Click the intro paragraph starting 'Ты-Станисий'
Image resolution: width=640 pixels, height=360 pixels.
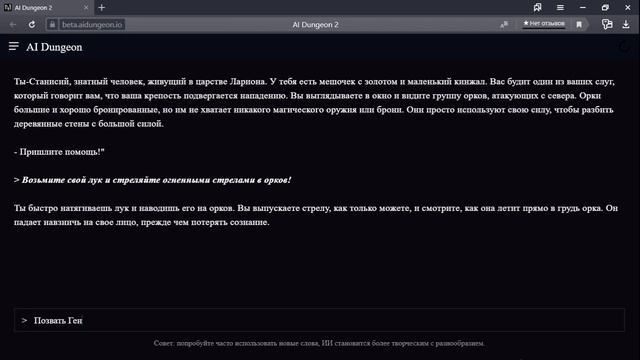coord(314,102)
